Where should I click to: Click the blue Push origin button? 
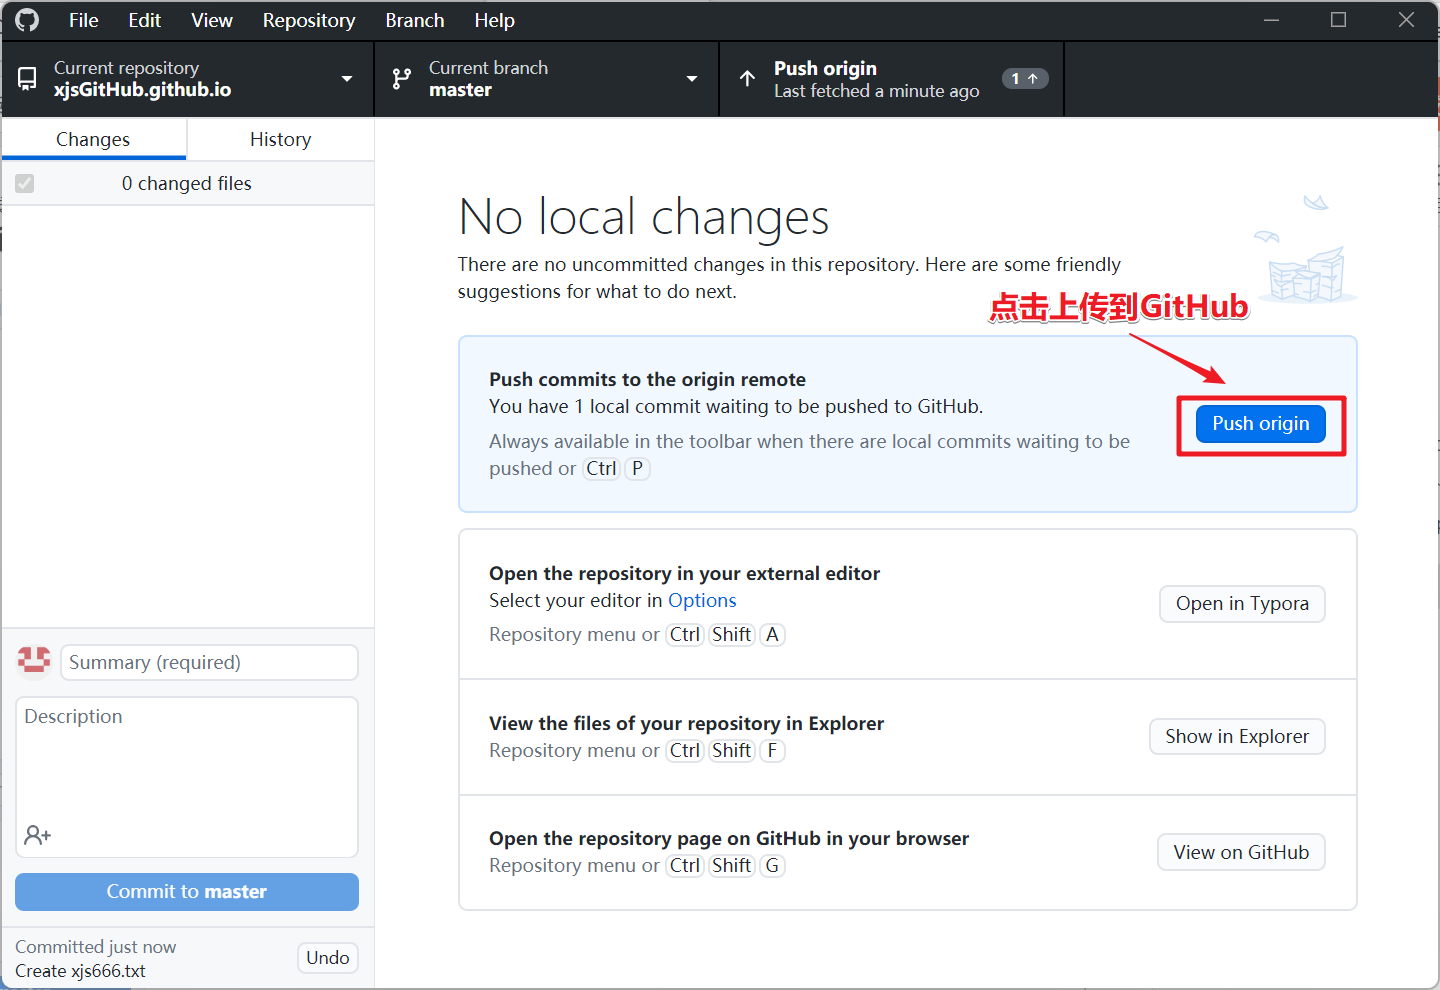point(1261,424)
